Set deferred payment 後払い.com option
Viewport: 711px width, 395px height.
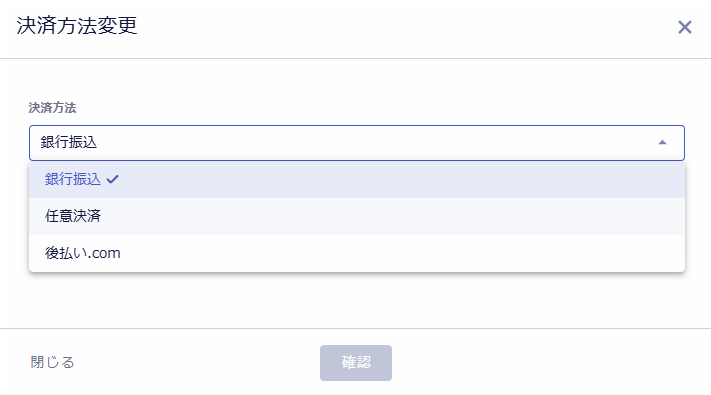click(357, 253)
